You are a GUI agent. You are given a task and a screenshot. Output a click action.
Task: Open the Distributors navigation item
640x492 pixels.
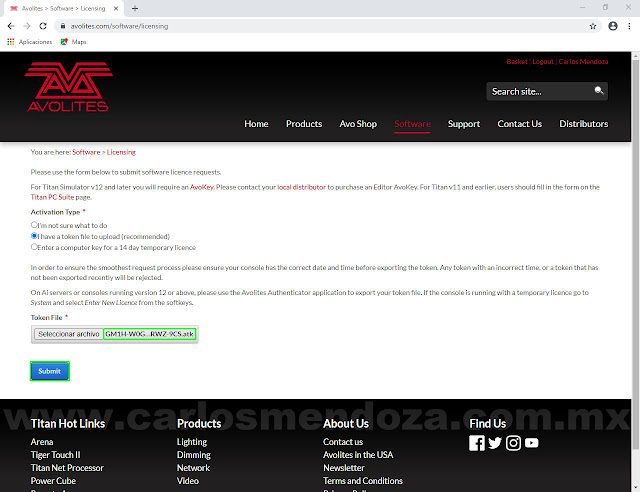[x=583, y=124]
